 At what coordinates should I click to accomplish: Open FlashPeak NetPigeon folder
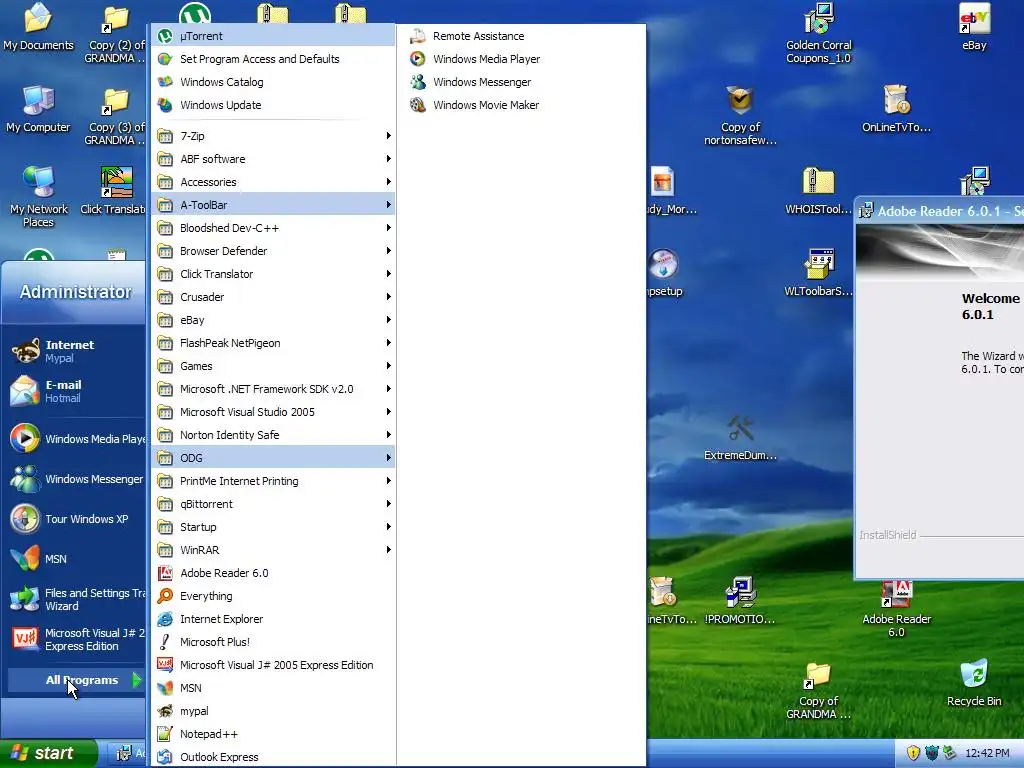tap(273, 343)
